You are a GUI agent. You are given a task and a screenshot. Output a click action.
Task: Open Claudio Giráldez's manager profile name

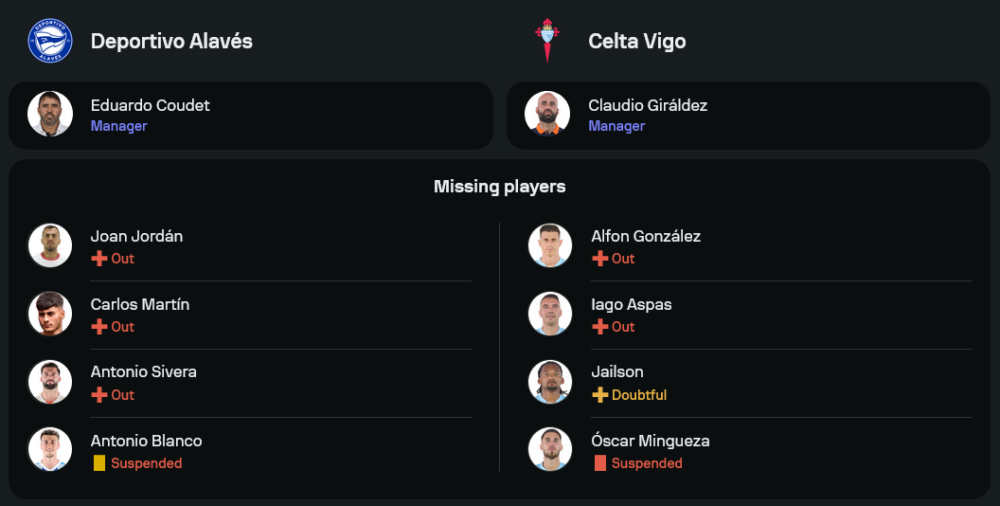pyautogui.click(x=647, y=105)
